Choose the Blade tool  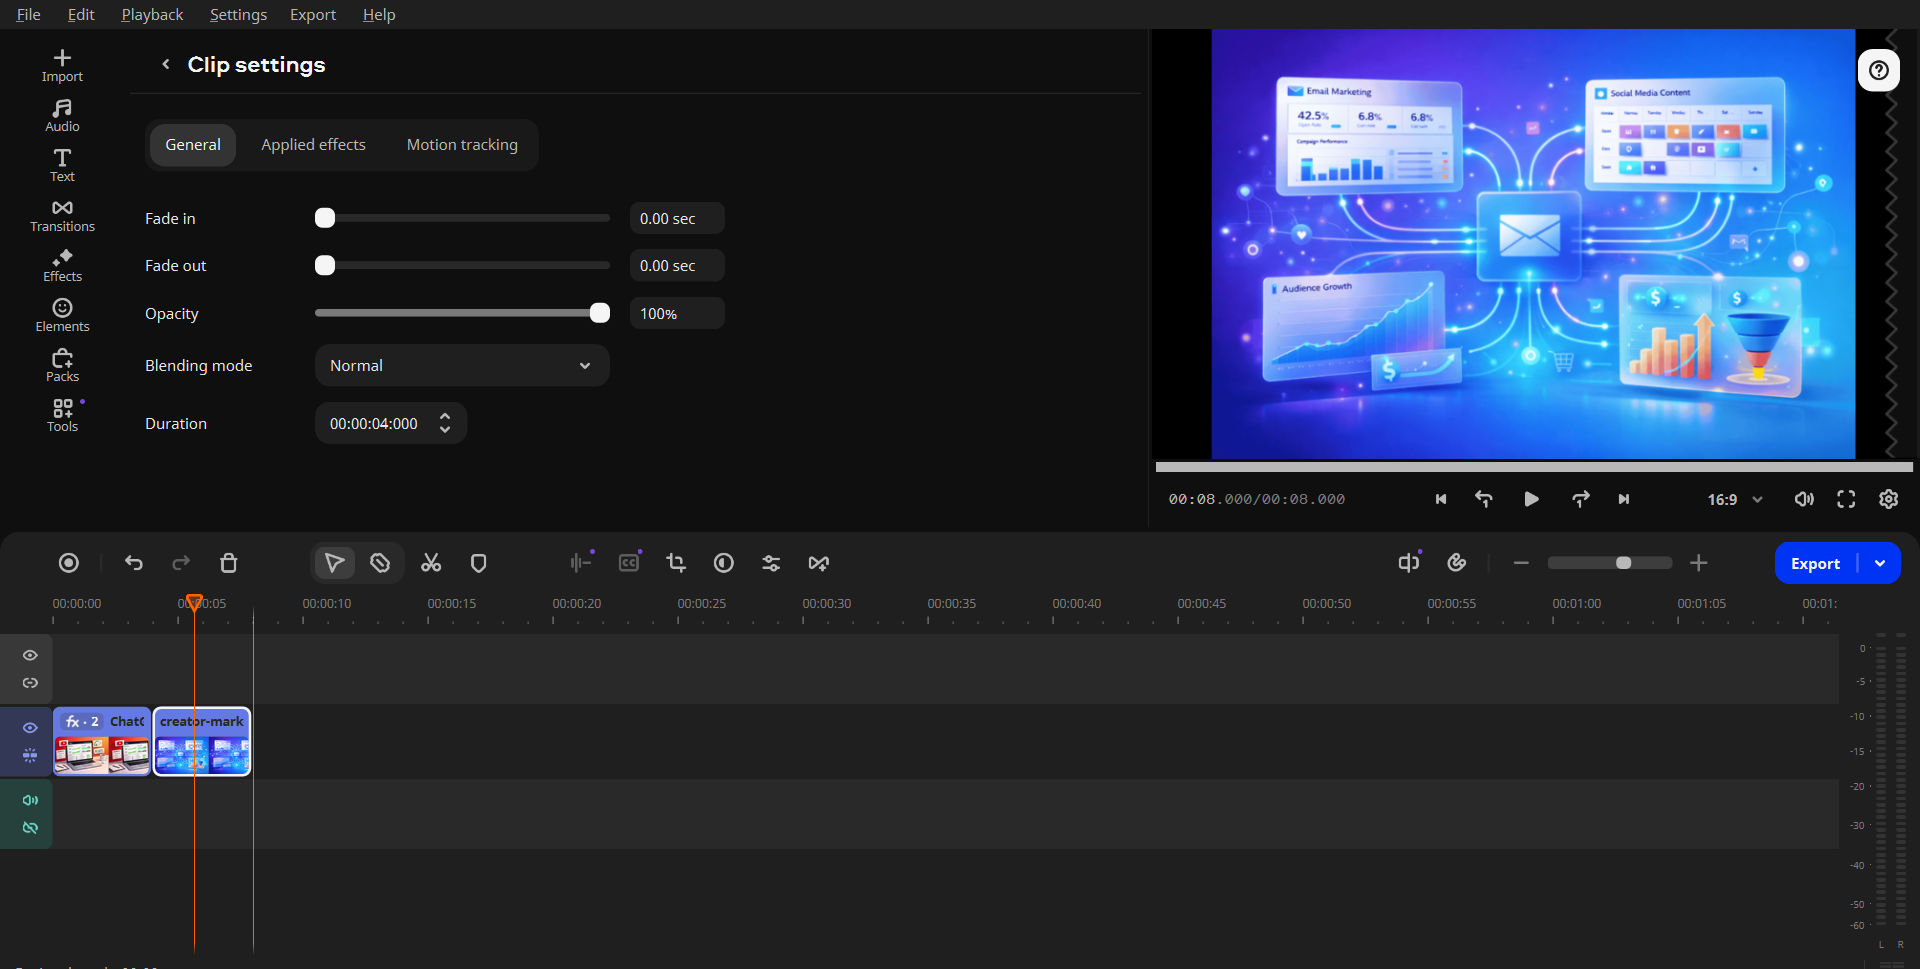(x=380, y=563)
